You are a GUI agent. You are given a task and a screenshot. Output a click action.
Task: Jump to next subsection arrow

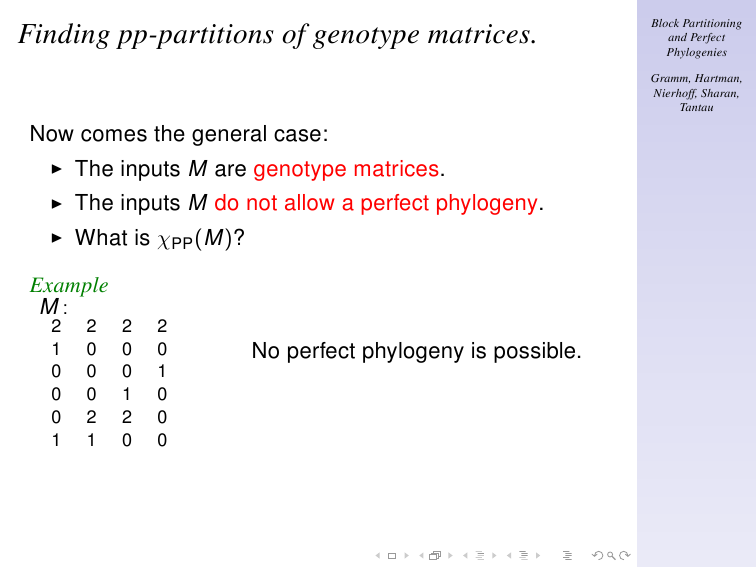(494, 555)
